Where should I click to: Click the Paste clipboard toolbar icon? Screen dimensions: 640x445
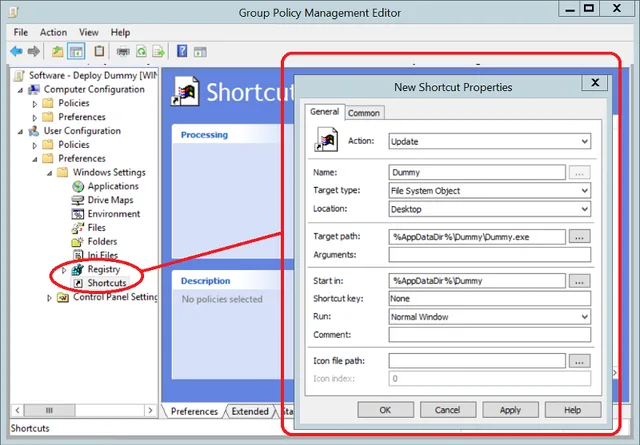pyautogui.click(x=99, y=51)
